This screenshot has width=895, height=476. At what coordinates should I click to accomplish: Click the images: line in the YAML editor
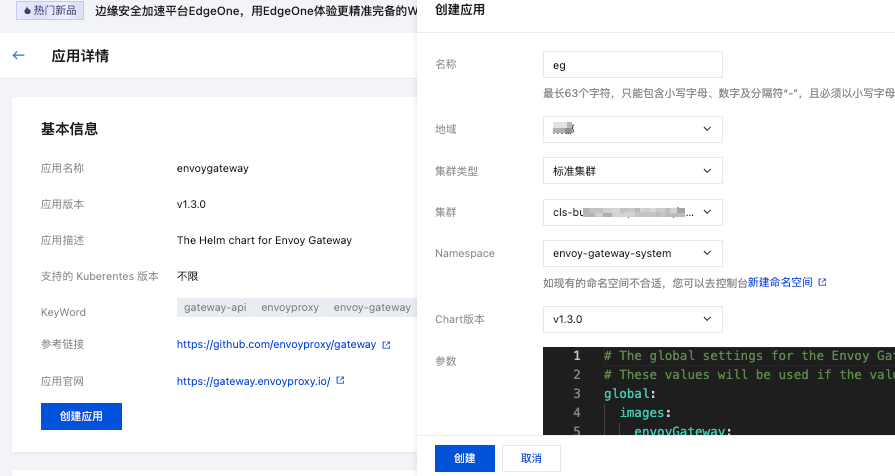click(x=646, y=413)
